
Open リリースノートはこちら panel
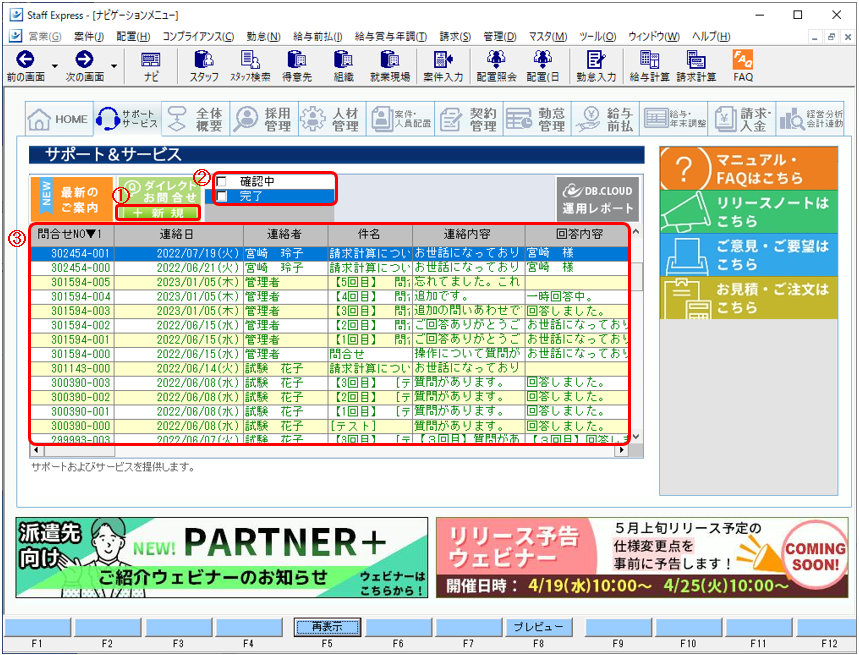click(748, 211)
